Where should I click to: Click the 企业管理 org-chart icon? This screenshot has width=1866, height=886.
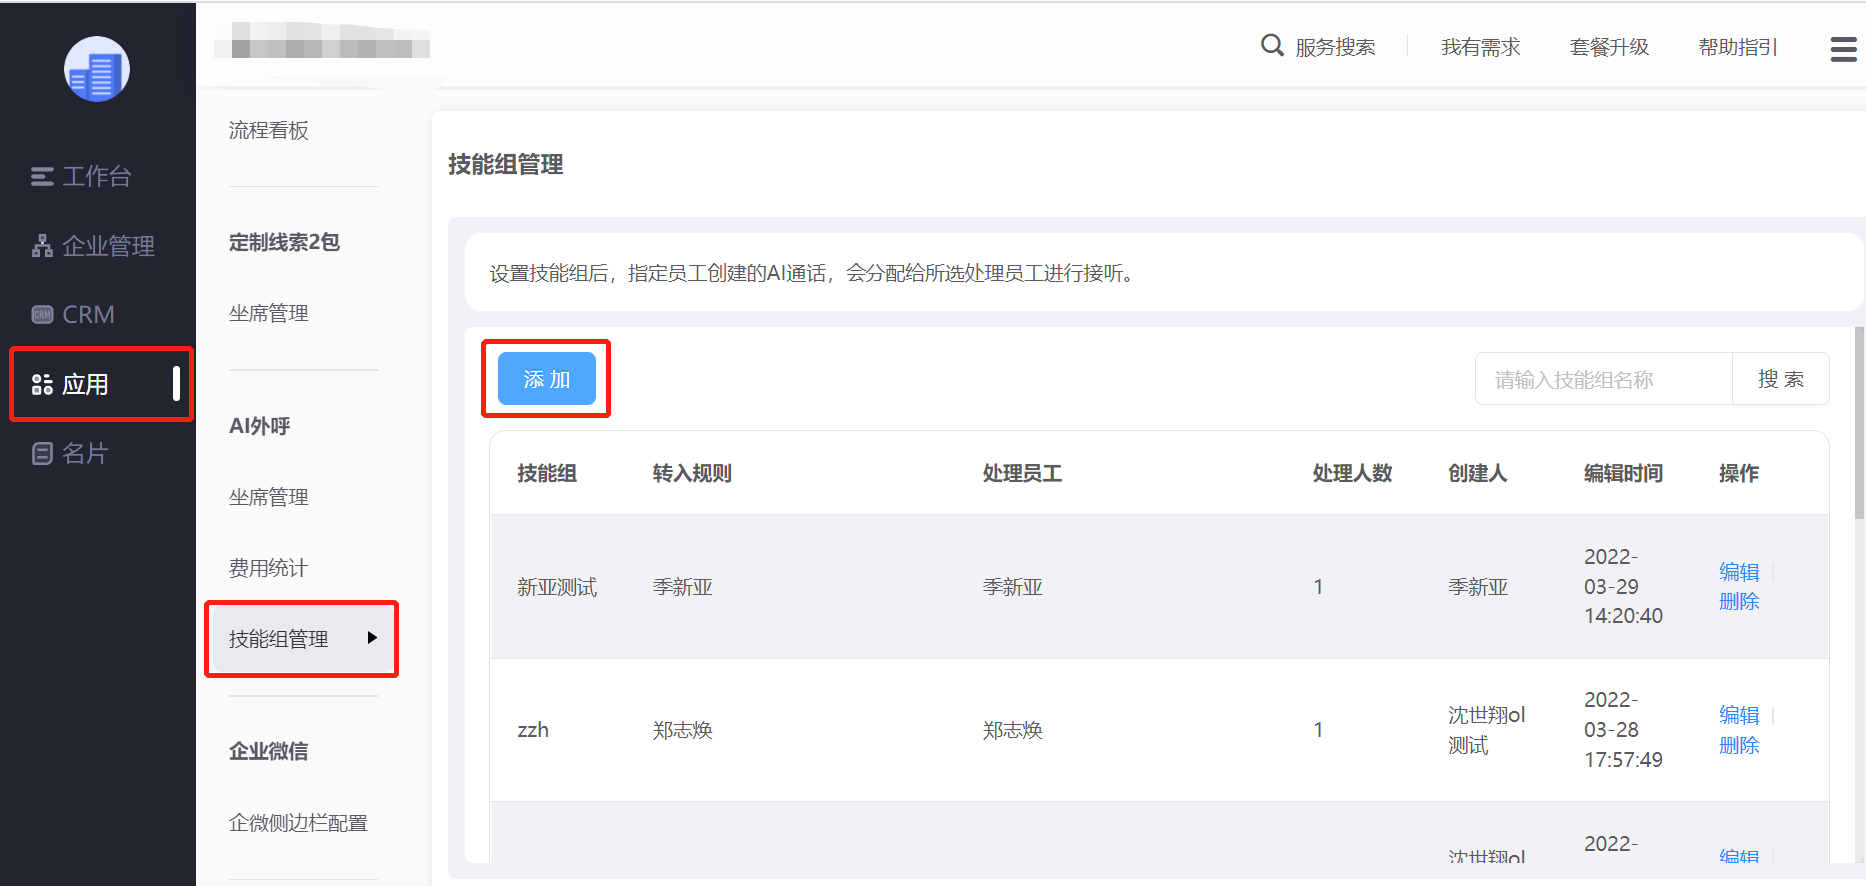tap(42, 246)
